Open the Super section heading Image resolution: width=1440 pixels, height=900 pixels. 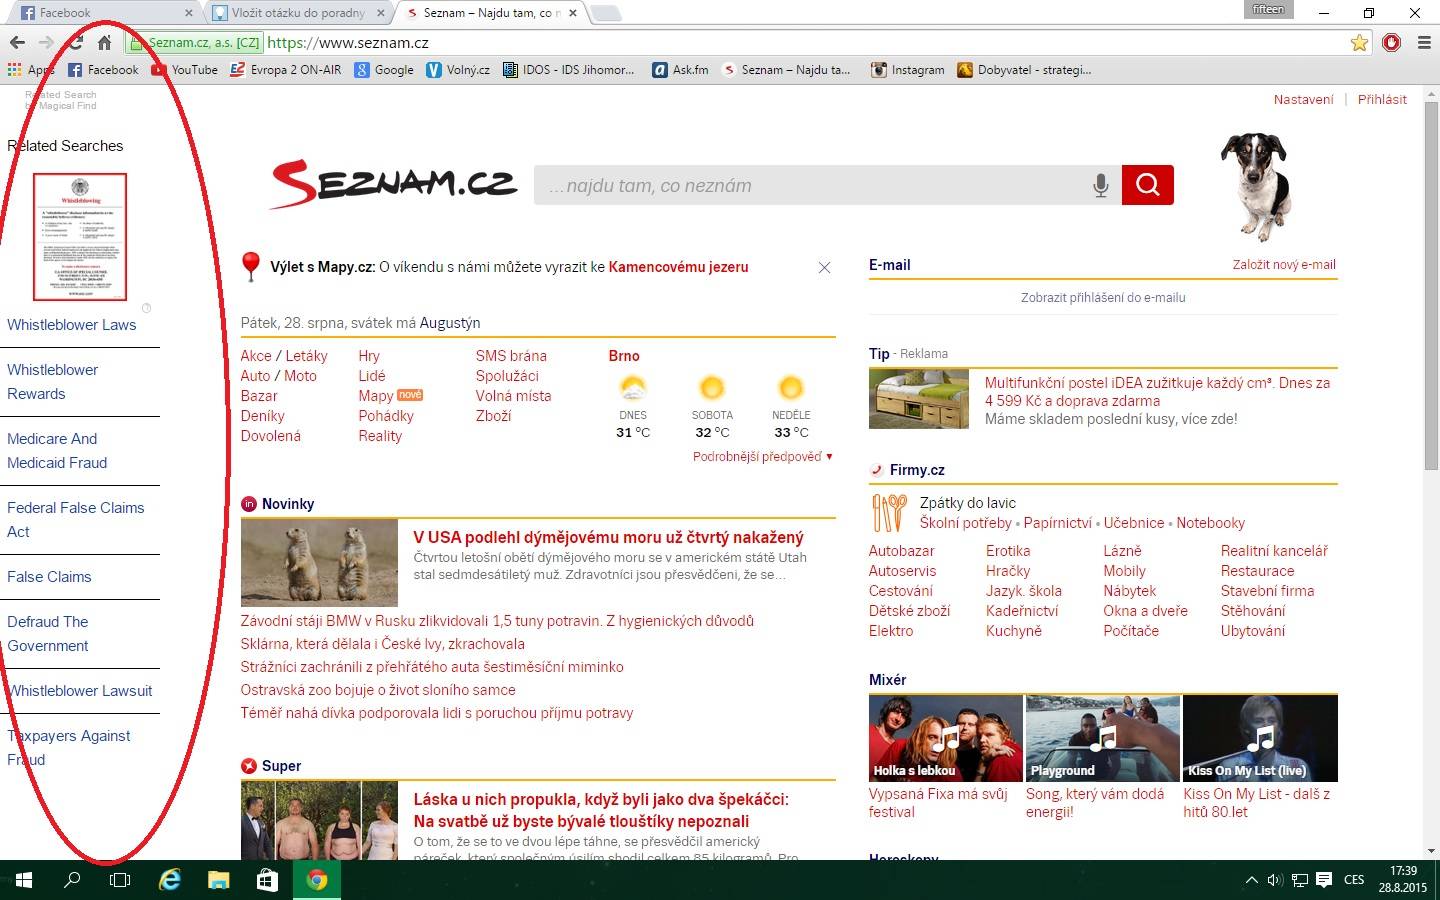(x=281, y=766)
